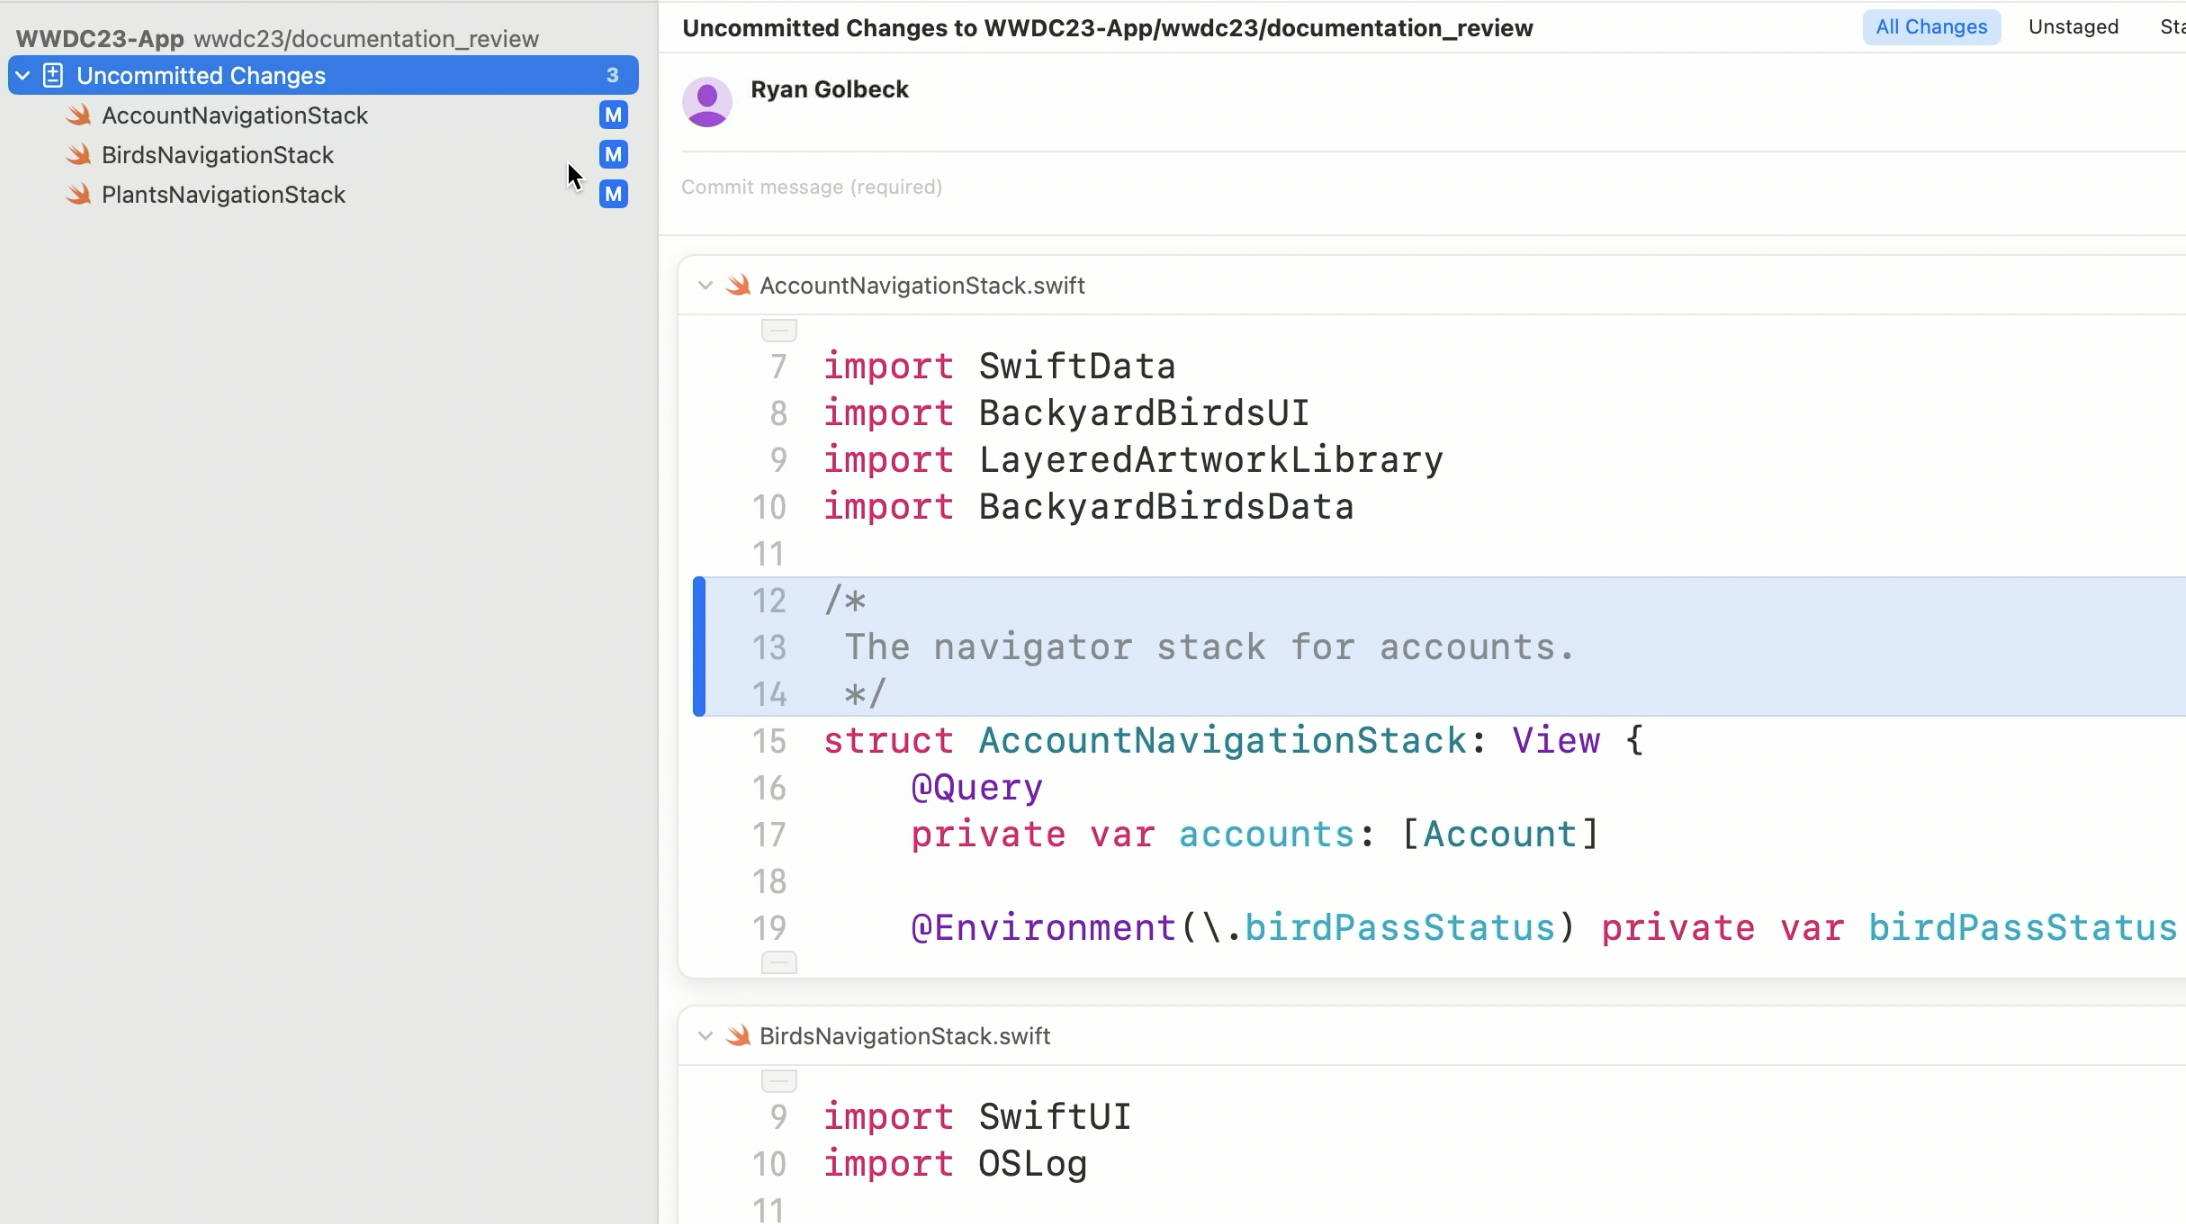
Task: Collapse the BirdsNavigationStack.swift diff section
Action: click(705, 1036)
